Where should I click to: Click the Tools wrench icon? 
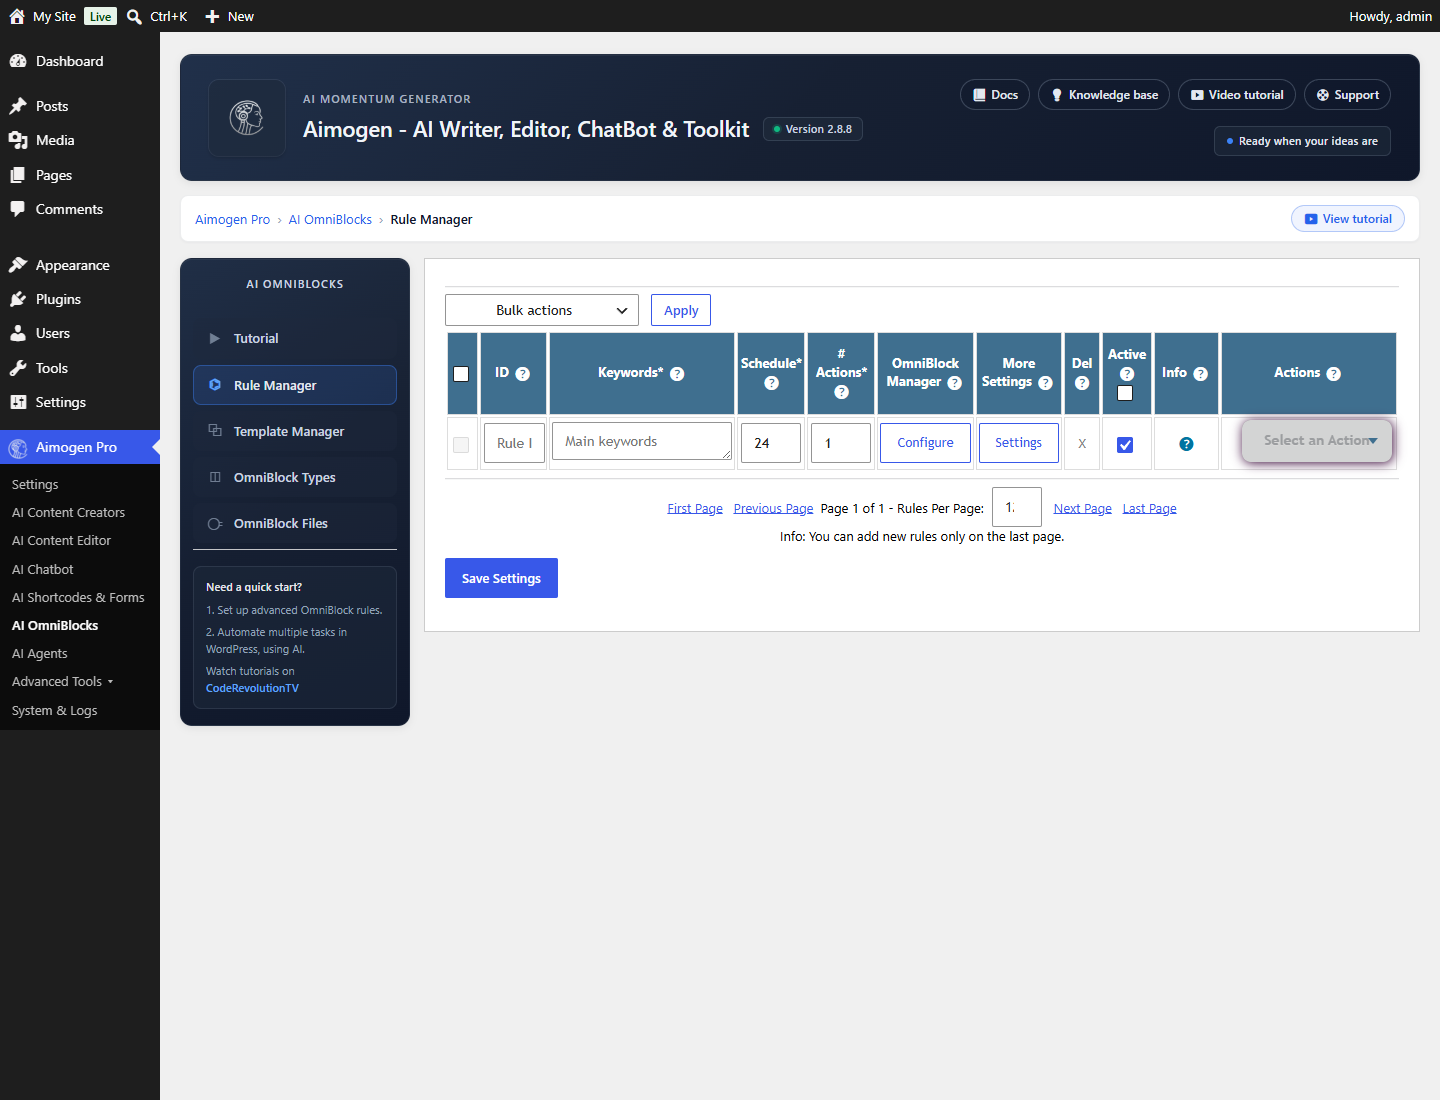coord(18,368)
